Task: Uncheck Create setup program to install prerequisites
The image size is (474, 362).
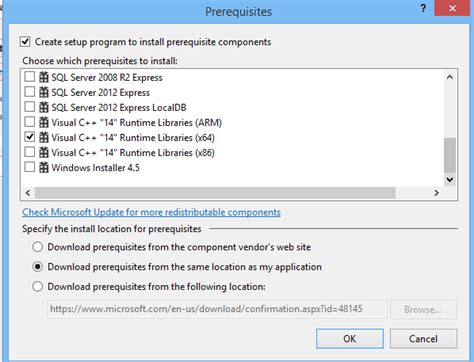Action: [25, 42]
